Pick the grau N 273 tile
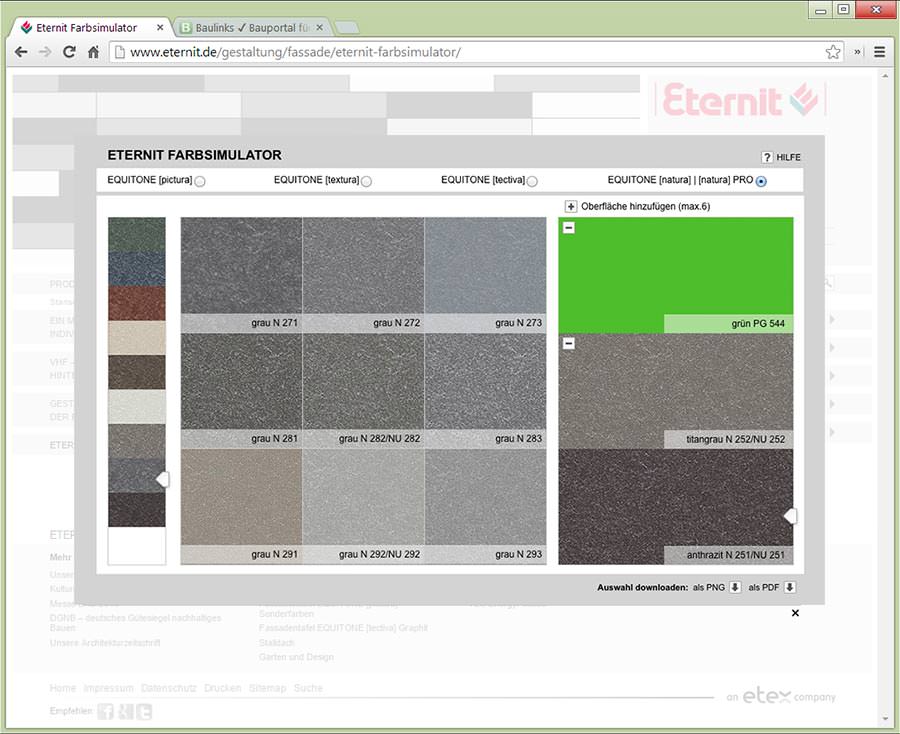Viewport: 900px width, 734px height. (486, 275)
